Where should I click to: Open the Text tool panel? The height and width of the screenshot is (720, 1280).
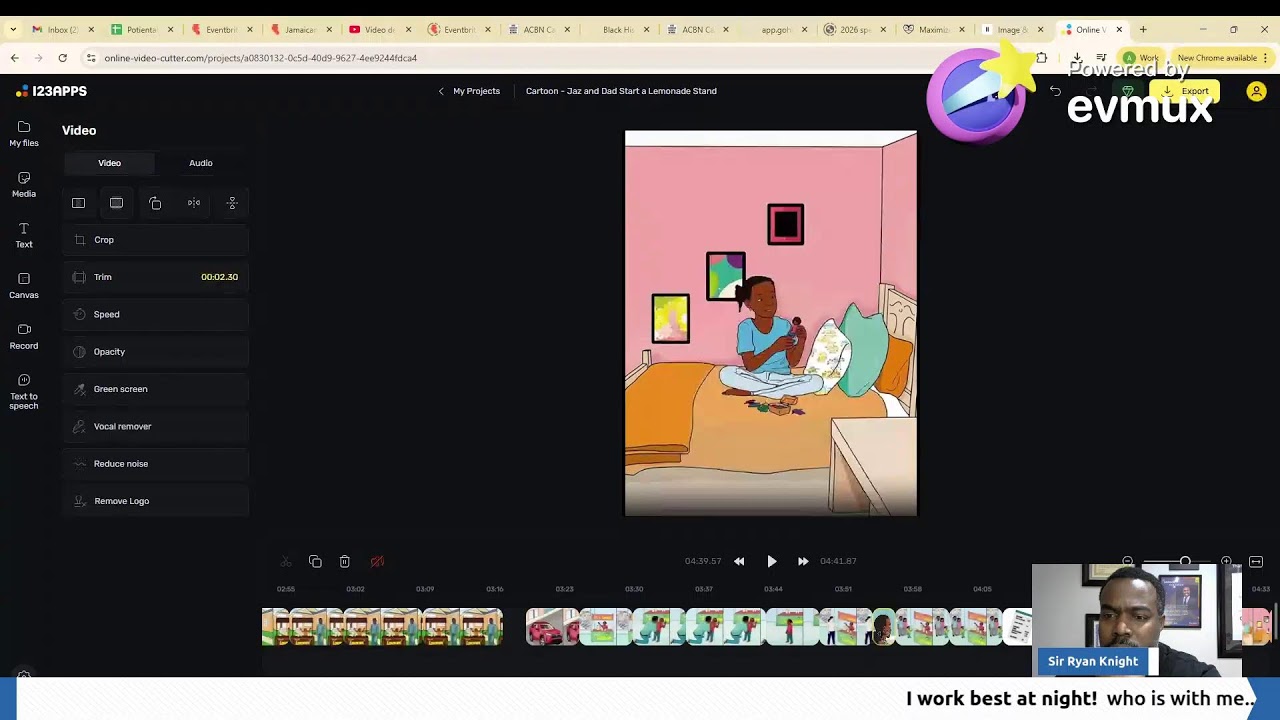(24, 235)
